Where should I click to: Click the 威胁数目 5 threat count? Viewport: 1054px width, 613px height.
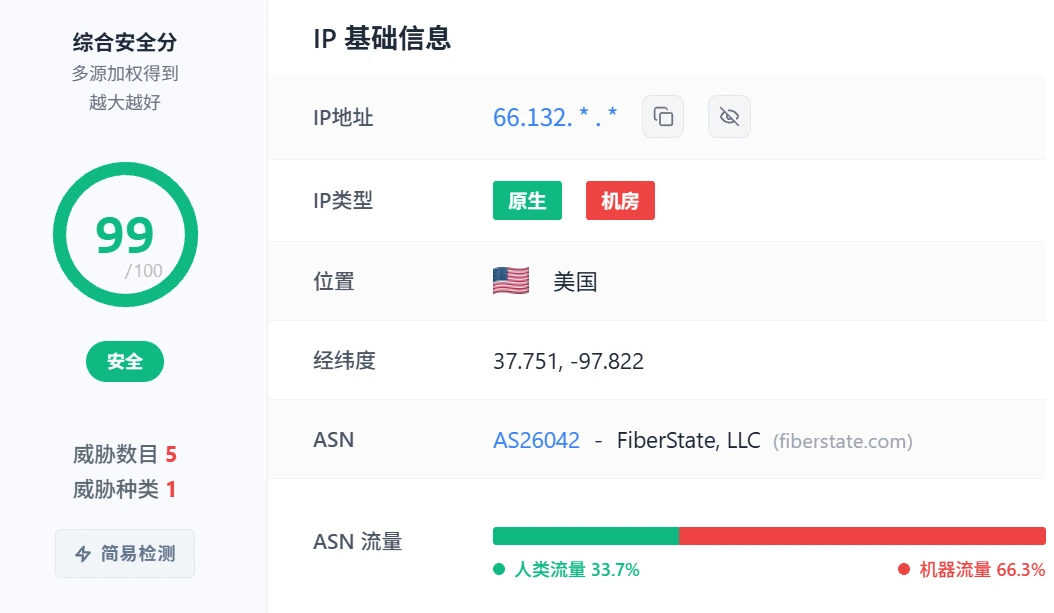(125, 454)
